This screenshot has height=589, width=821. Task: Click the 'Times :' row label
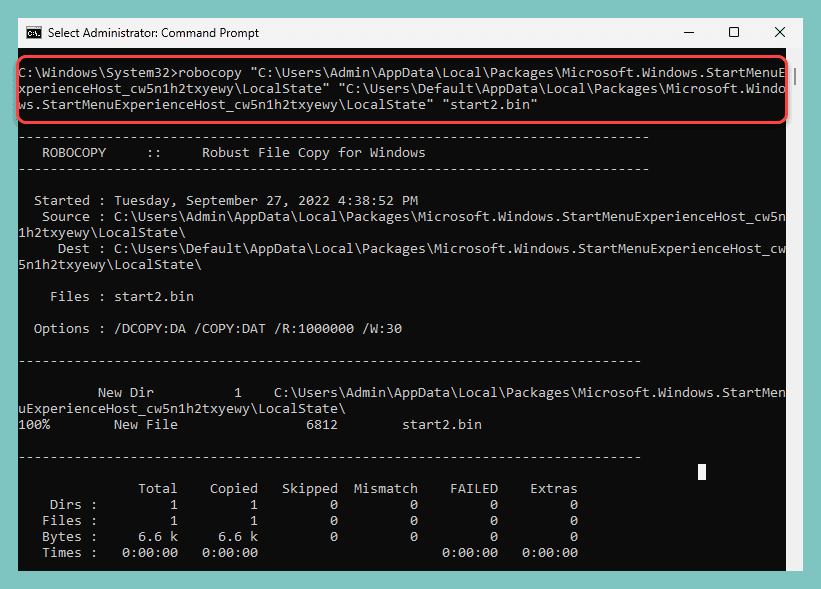pyautogui.click(x=70, y=553)
